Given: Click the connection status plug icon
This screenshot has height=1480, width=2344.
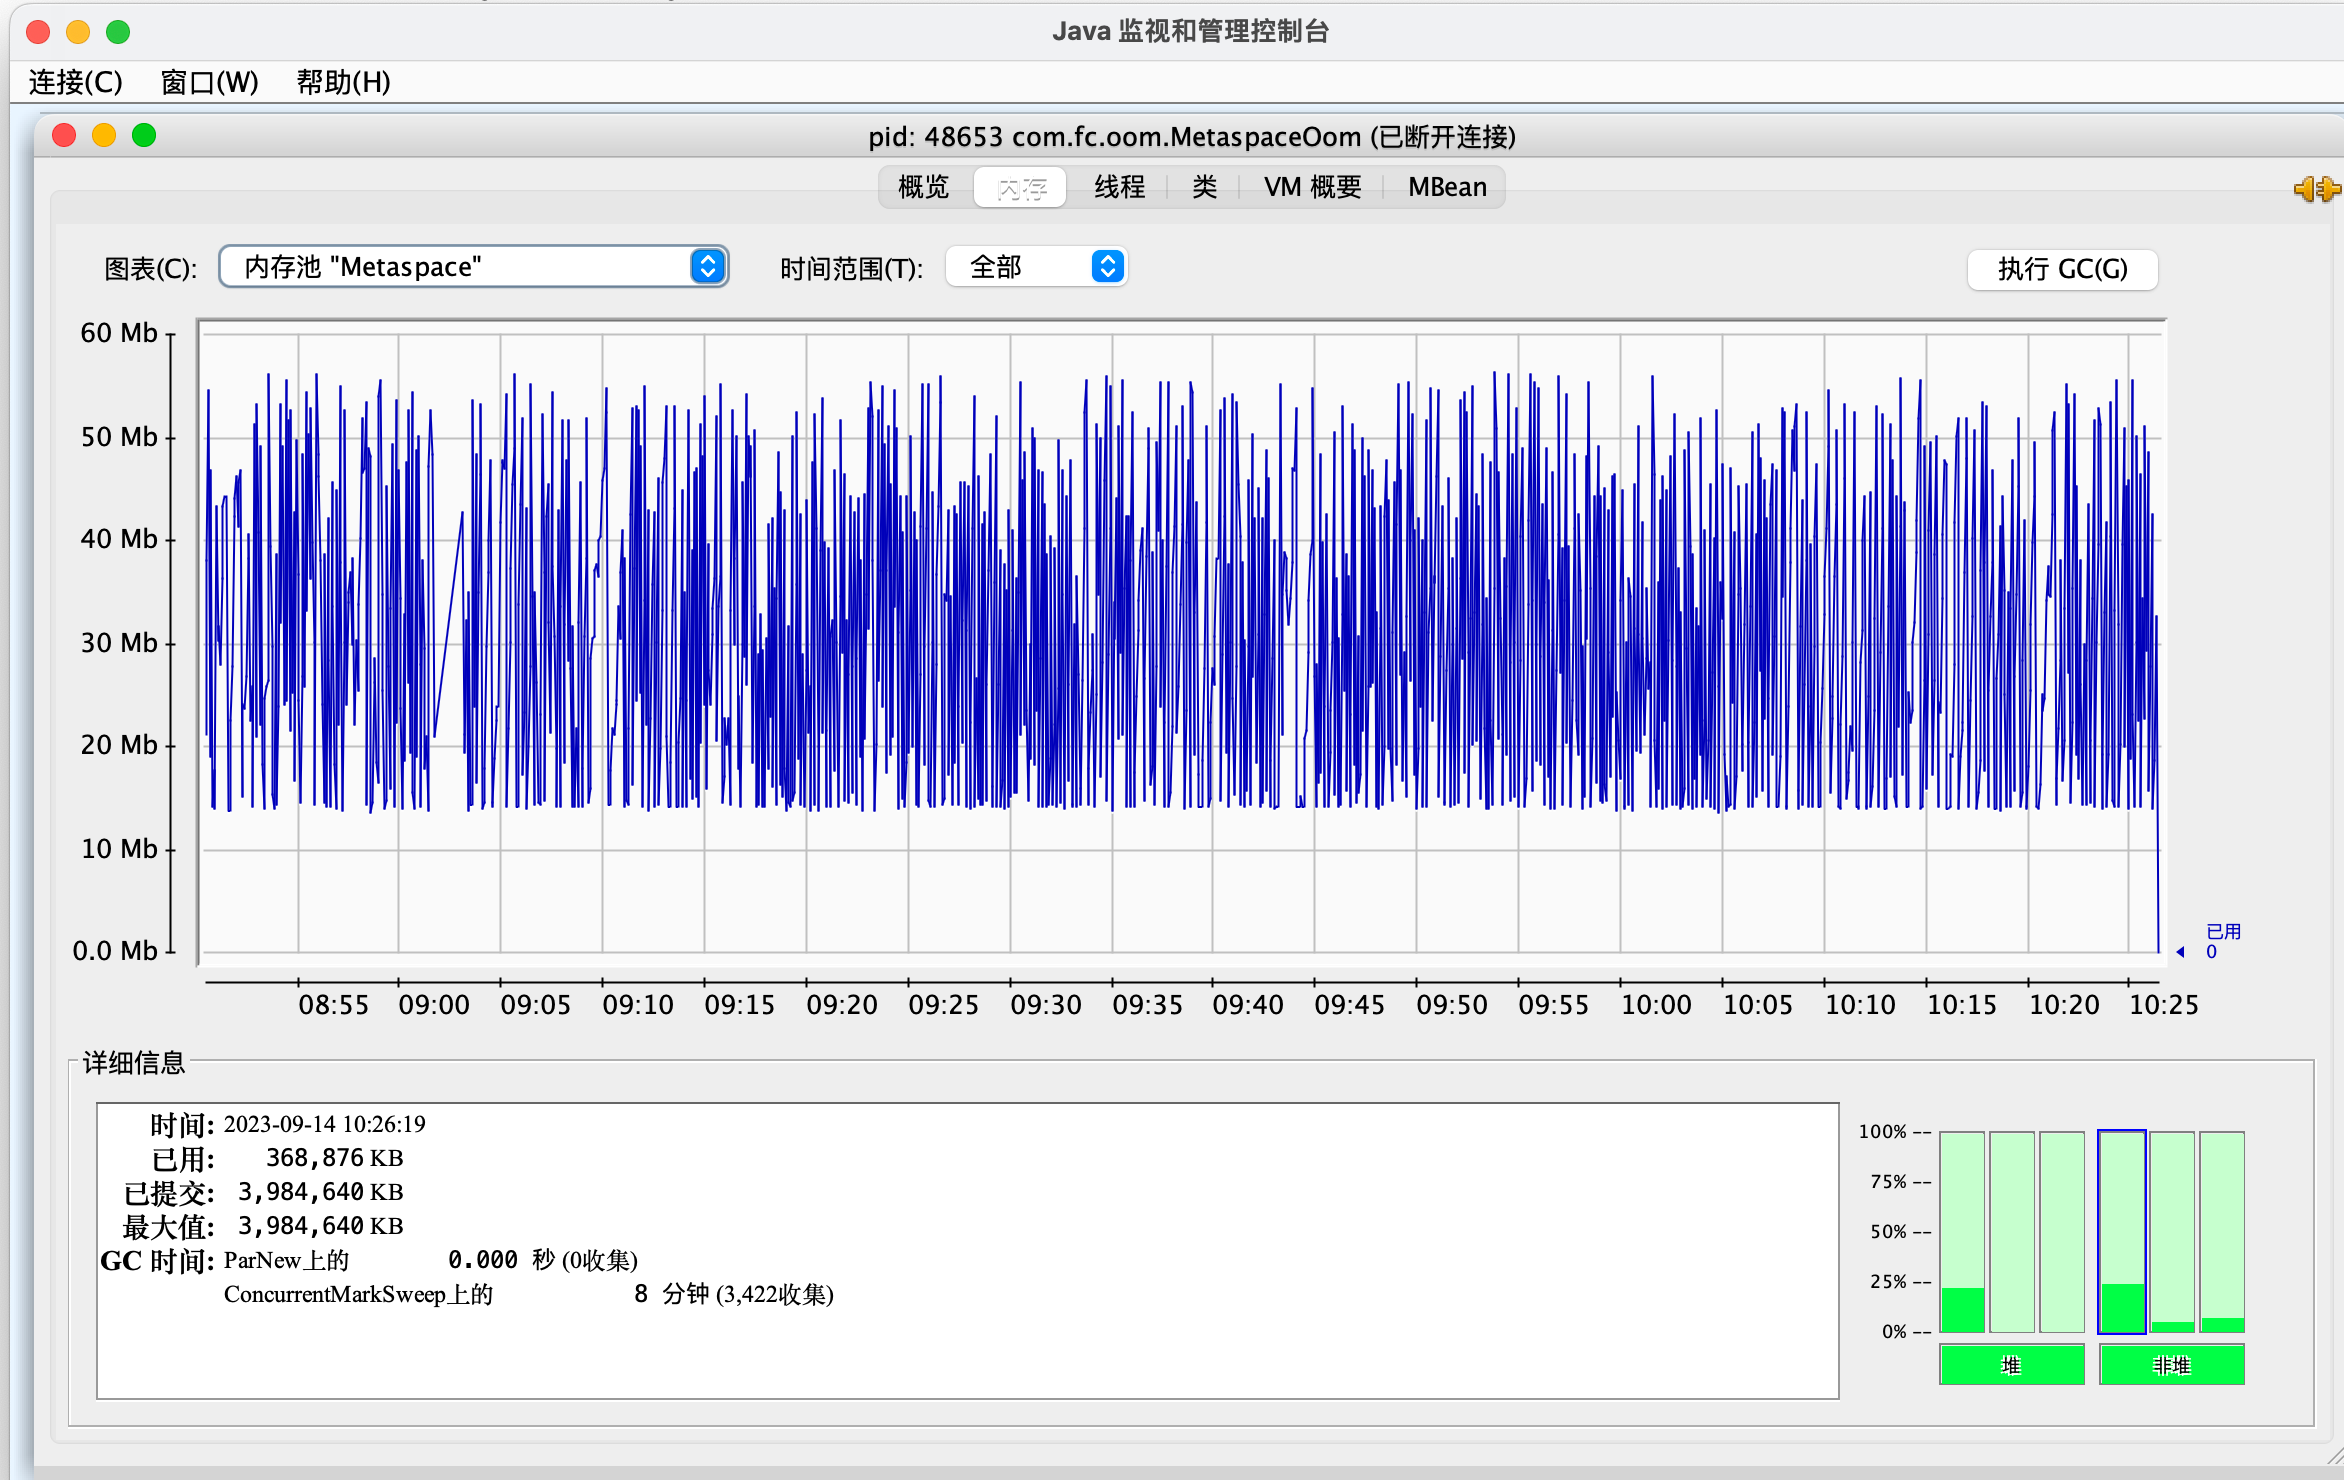Looking at the screenshot, I should 2315,189.
